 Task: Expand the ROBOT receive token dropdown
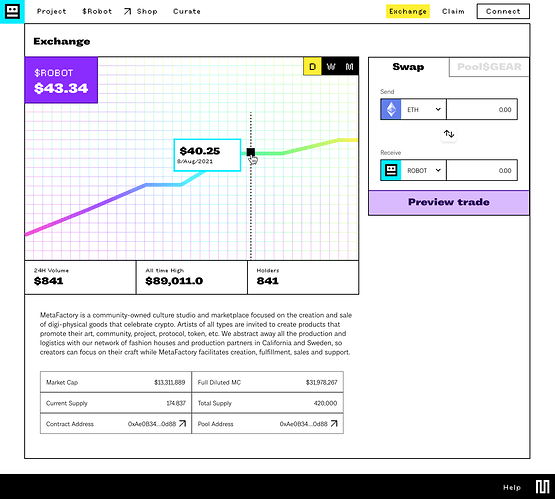(x=423, y=170)
